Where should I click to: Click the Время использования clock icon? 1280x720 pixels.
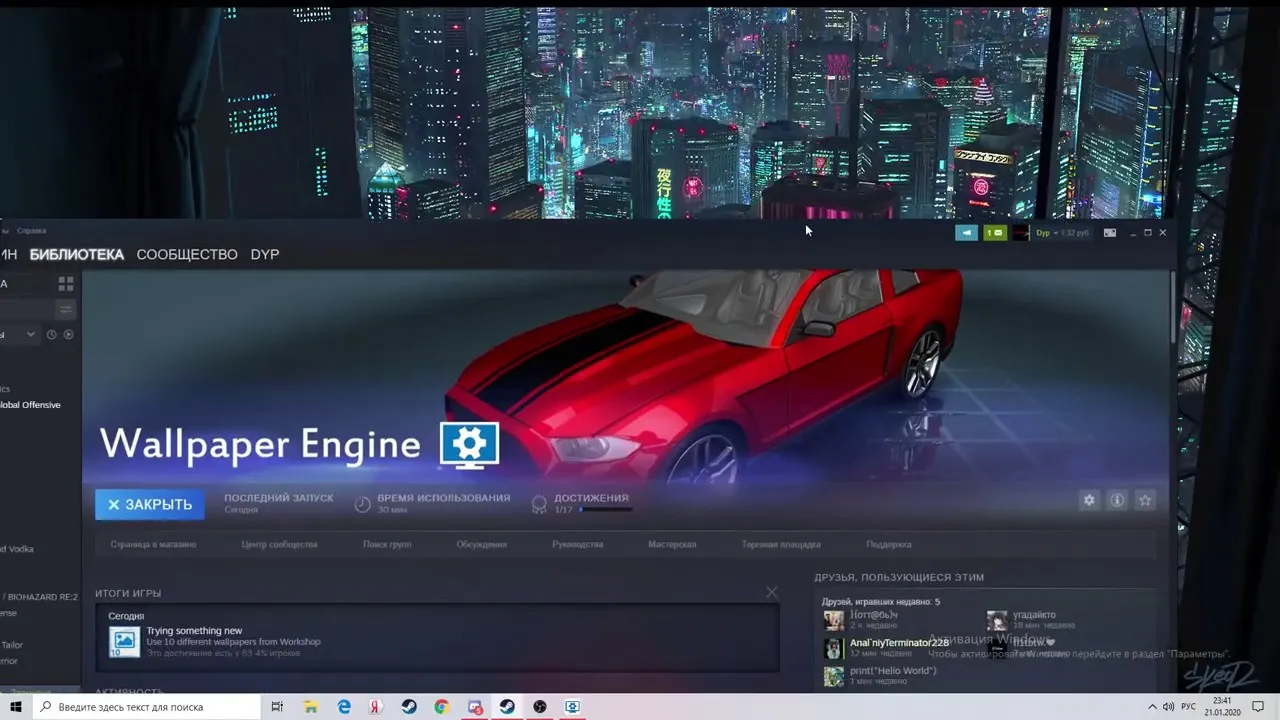363,504
